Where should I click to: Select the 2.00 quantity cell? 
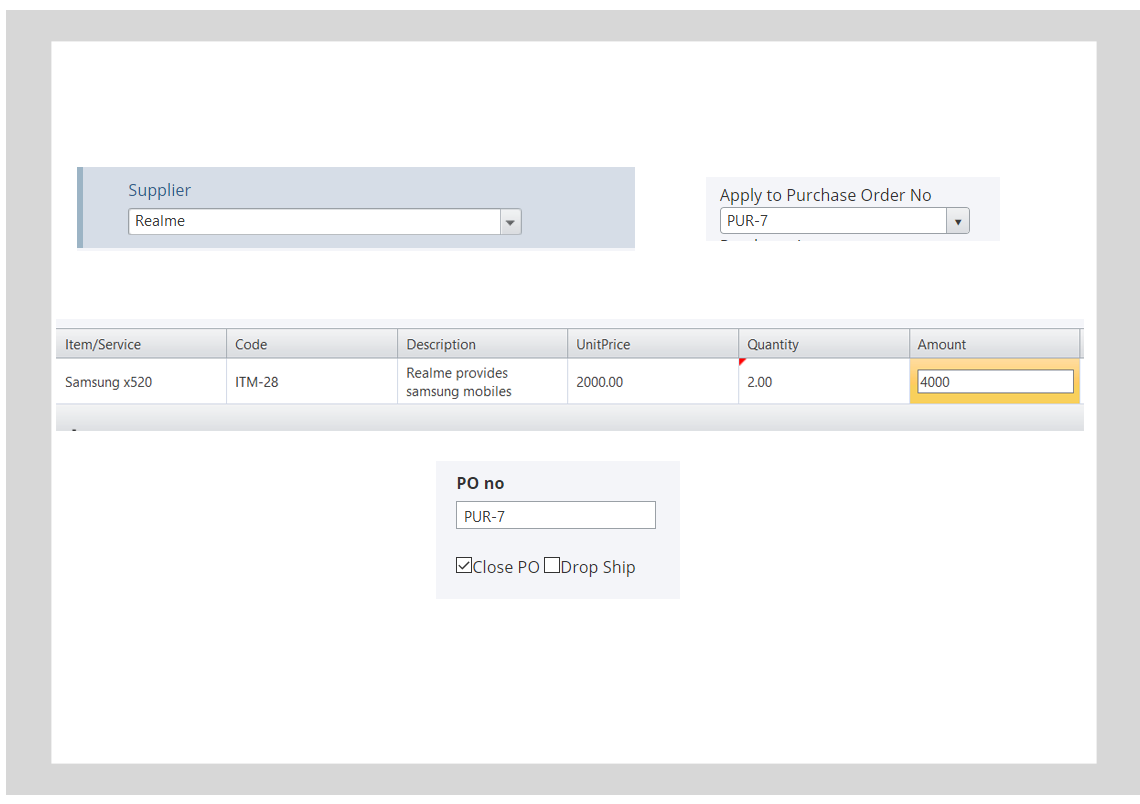click(824, 382)
